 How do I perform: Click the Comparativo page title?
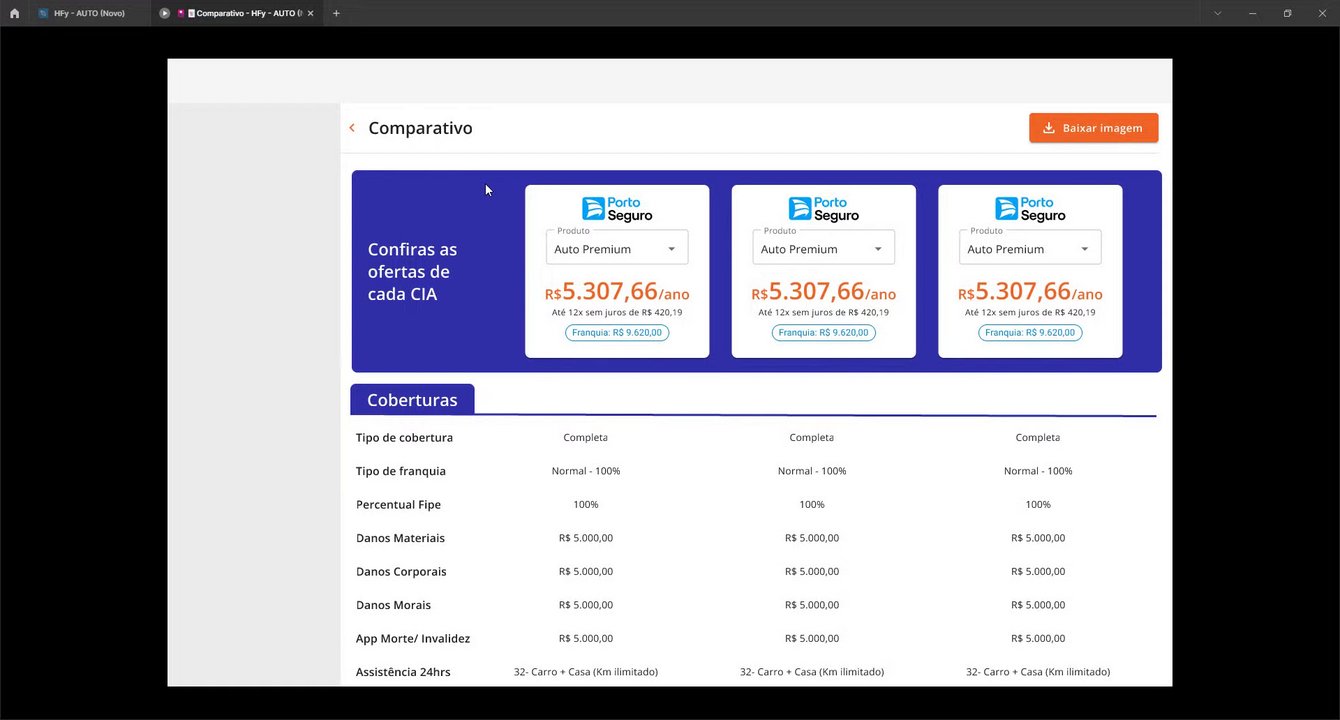tap(420, 128)
